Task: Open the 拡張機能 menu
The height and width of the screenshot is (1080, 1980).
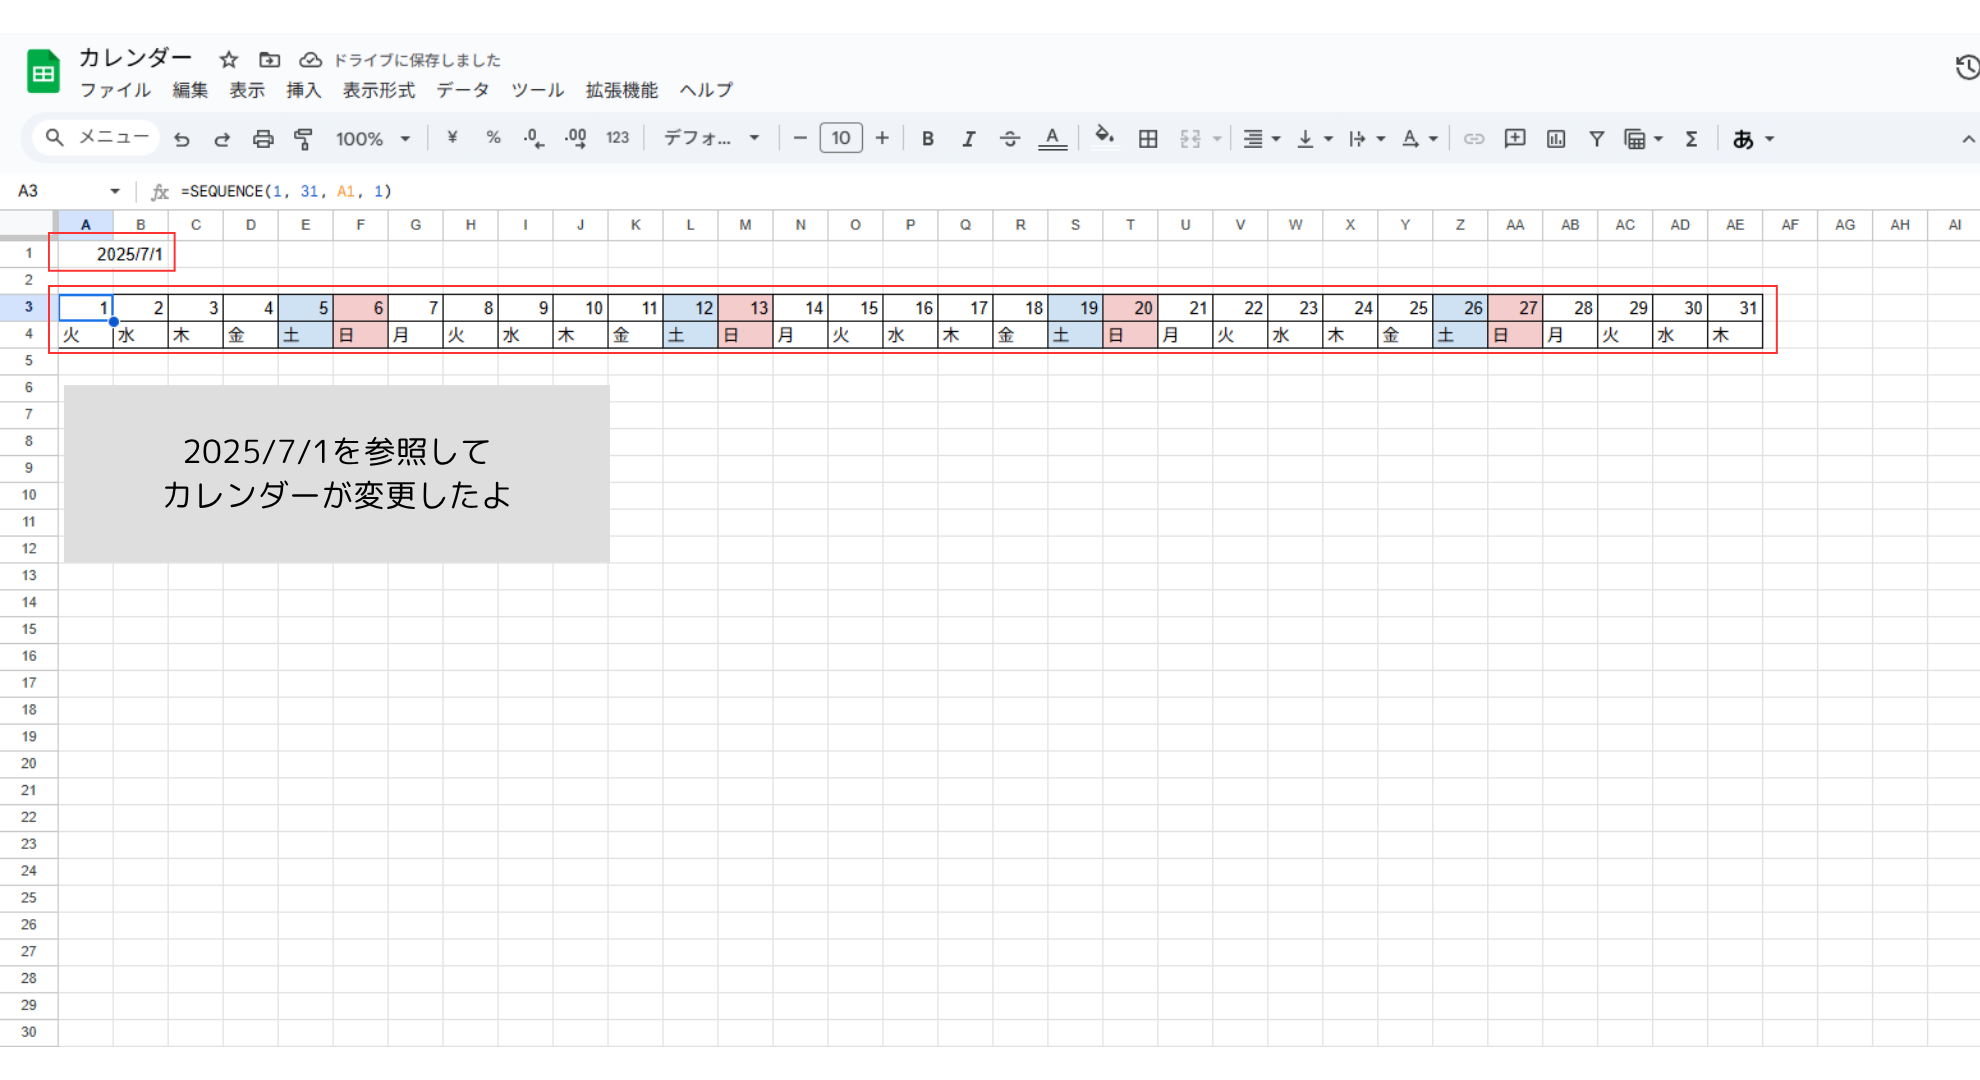Action: tap(622, 90)
